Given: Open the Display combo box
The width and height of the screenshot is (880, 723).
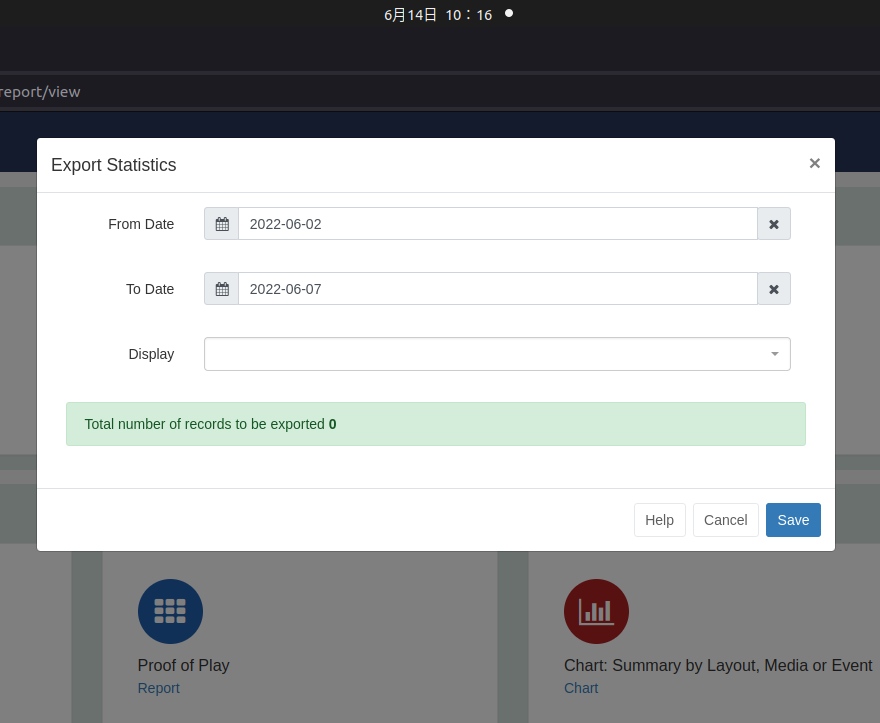Looking at the screenshot, I should 497,354.
